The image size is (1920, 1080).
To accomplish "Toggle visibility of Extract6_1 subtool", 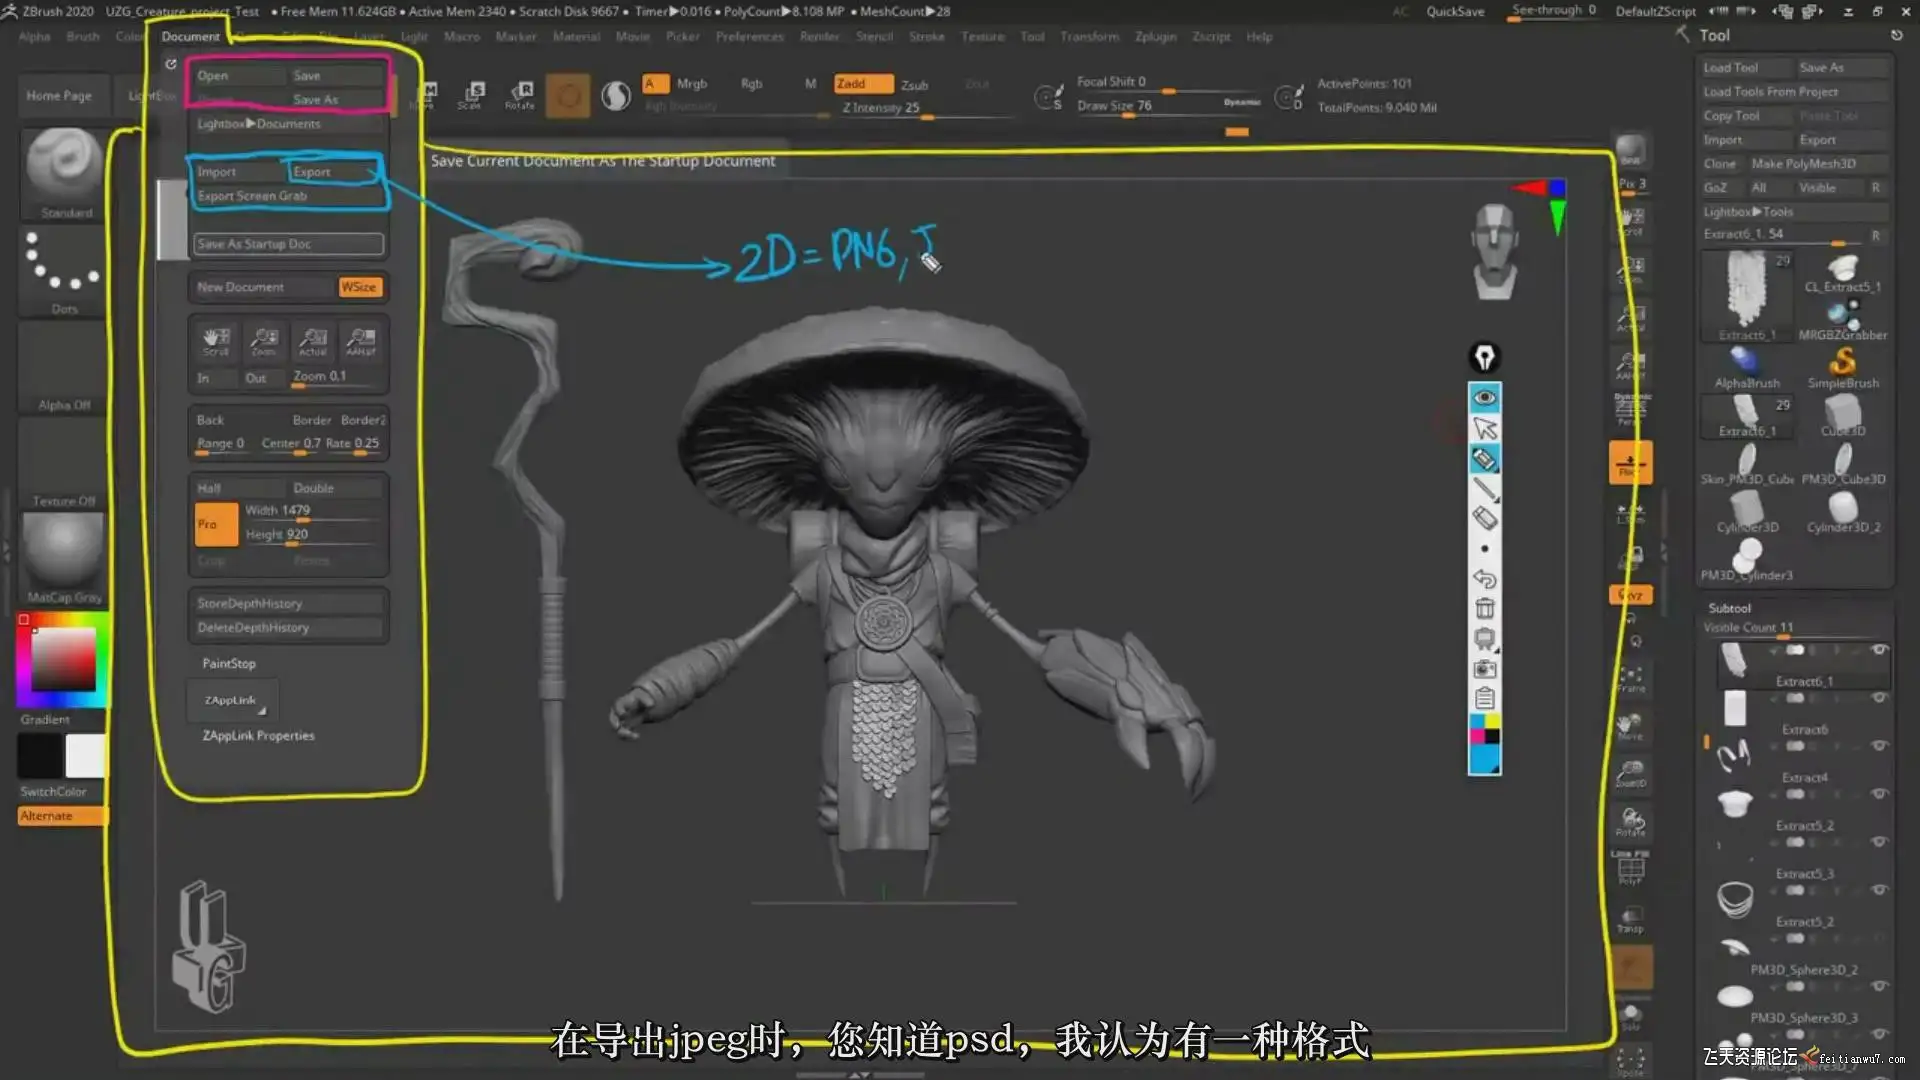I will tap(1879, 650).
